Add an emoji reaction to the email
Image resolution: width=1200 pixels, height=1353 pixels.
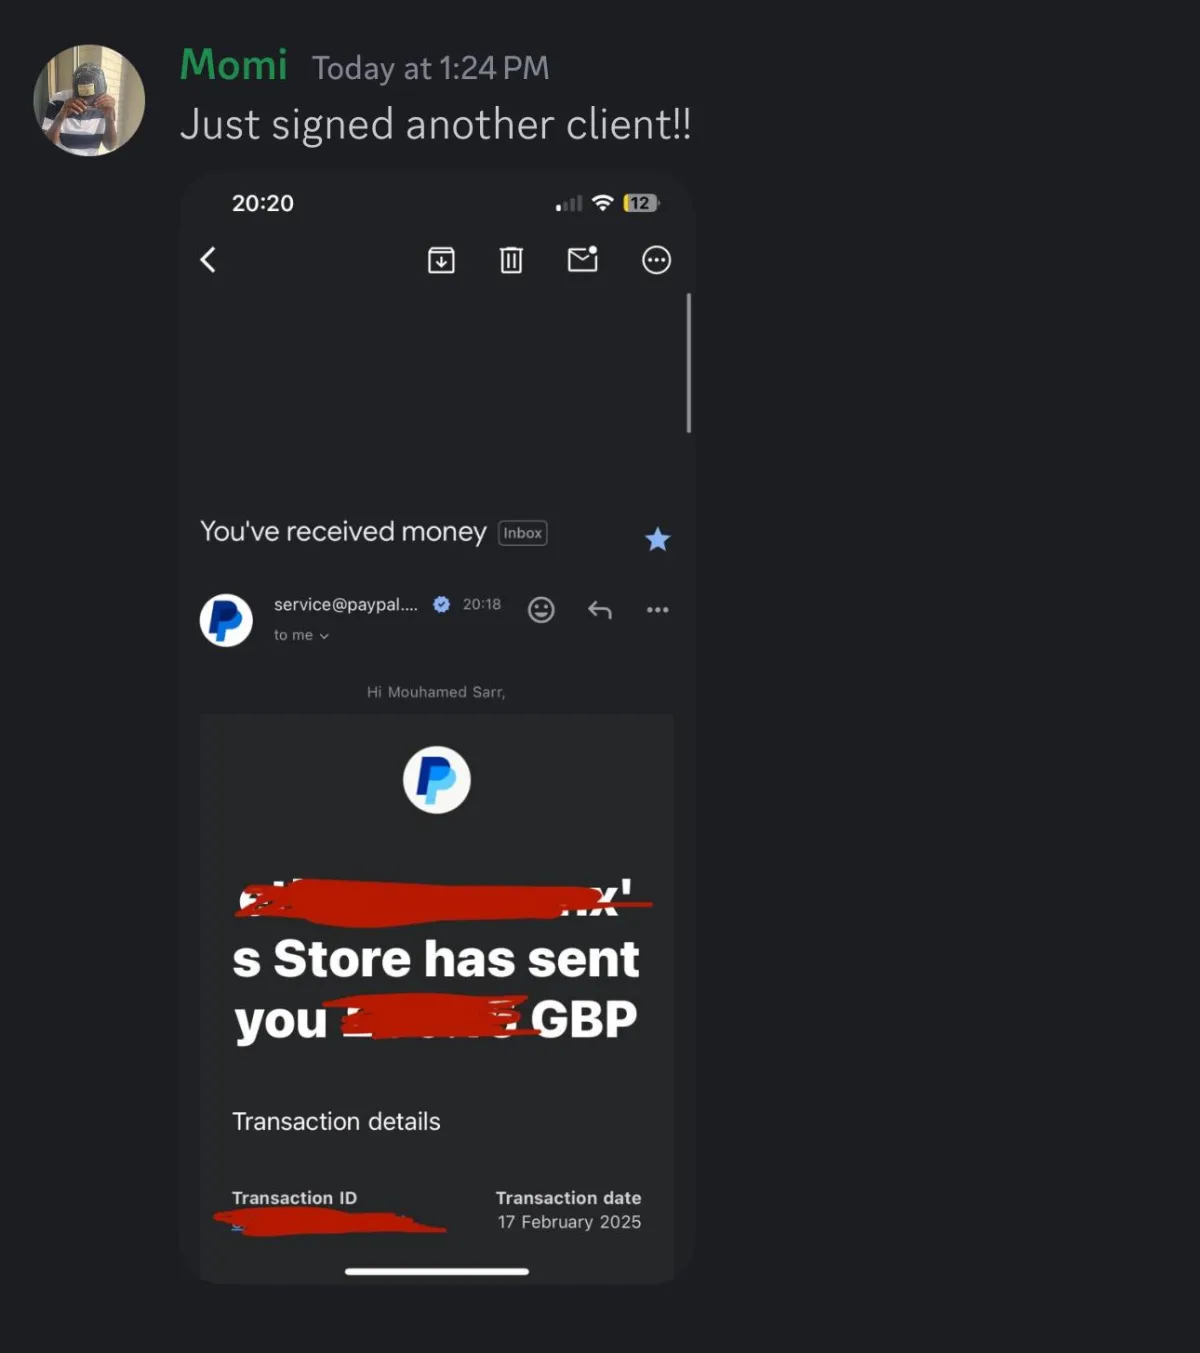541,610
